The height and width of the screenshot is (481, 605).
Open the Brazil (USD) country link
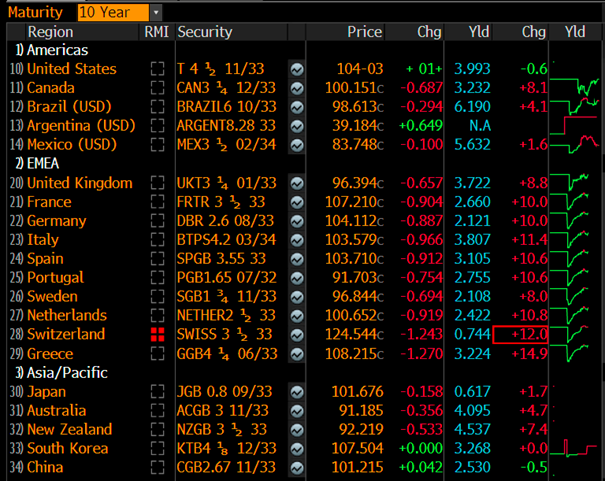69,107
